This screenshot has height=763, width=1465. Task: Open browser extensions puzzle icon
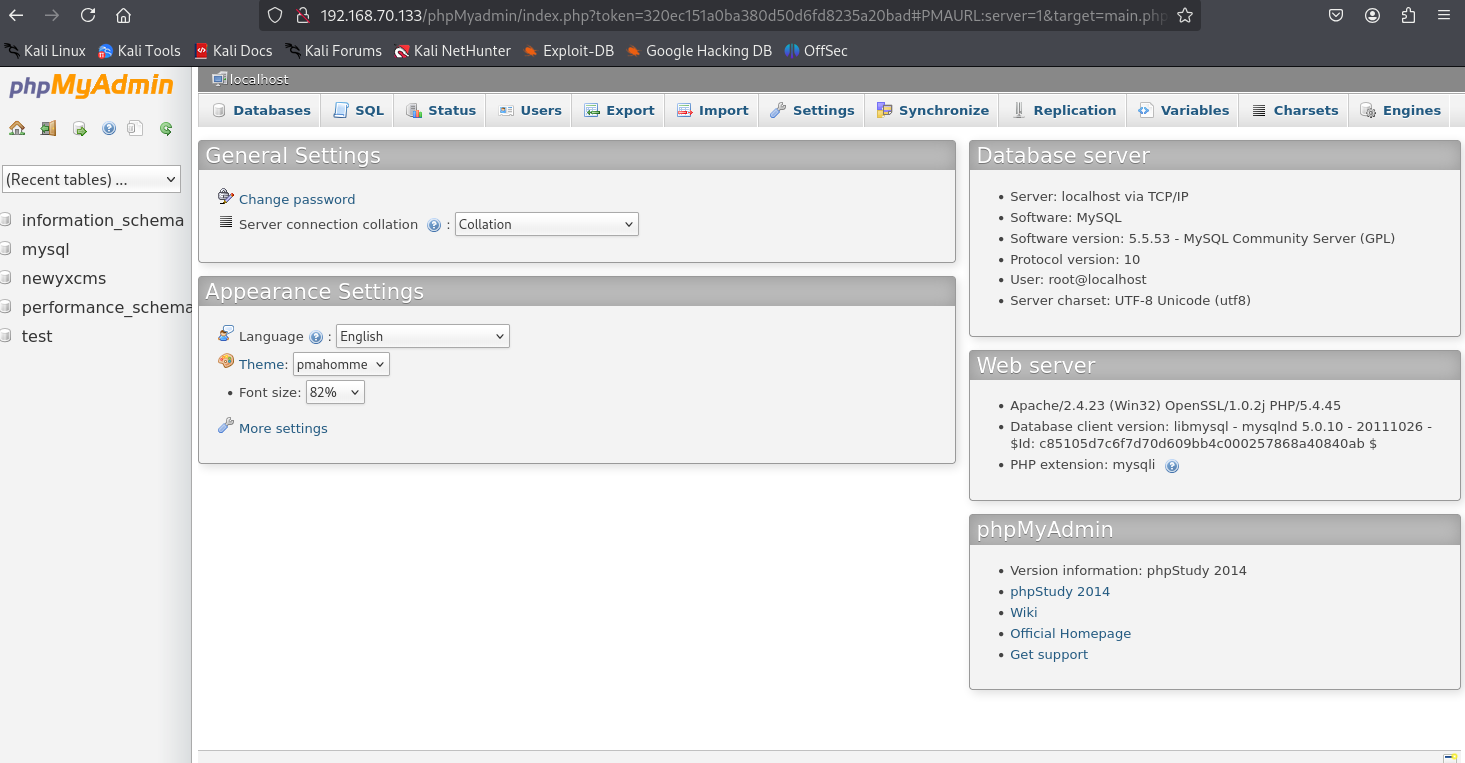click(1408, 15)
